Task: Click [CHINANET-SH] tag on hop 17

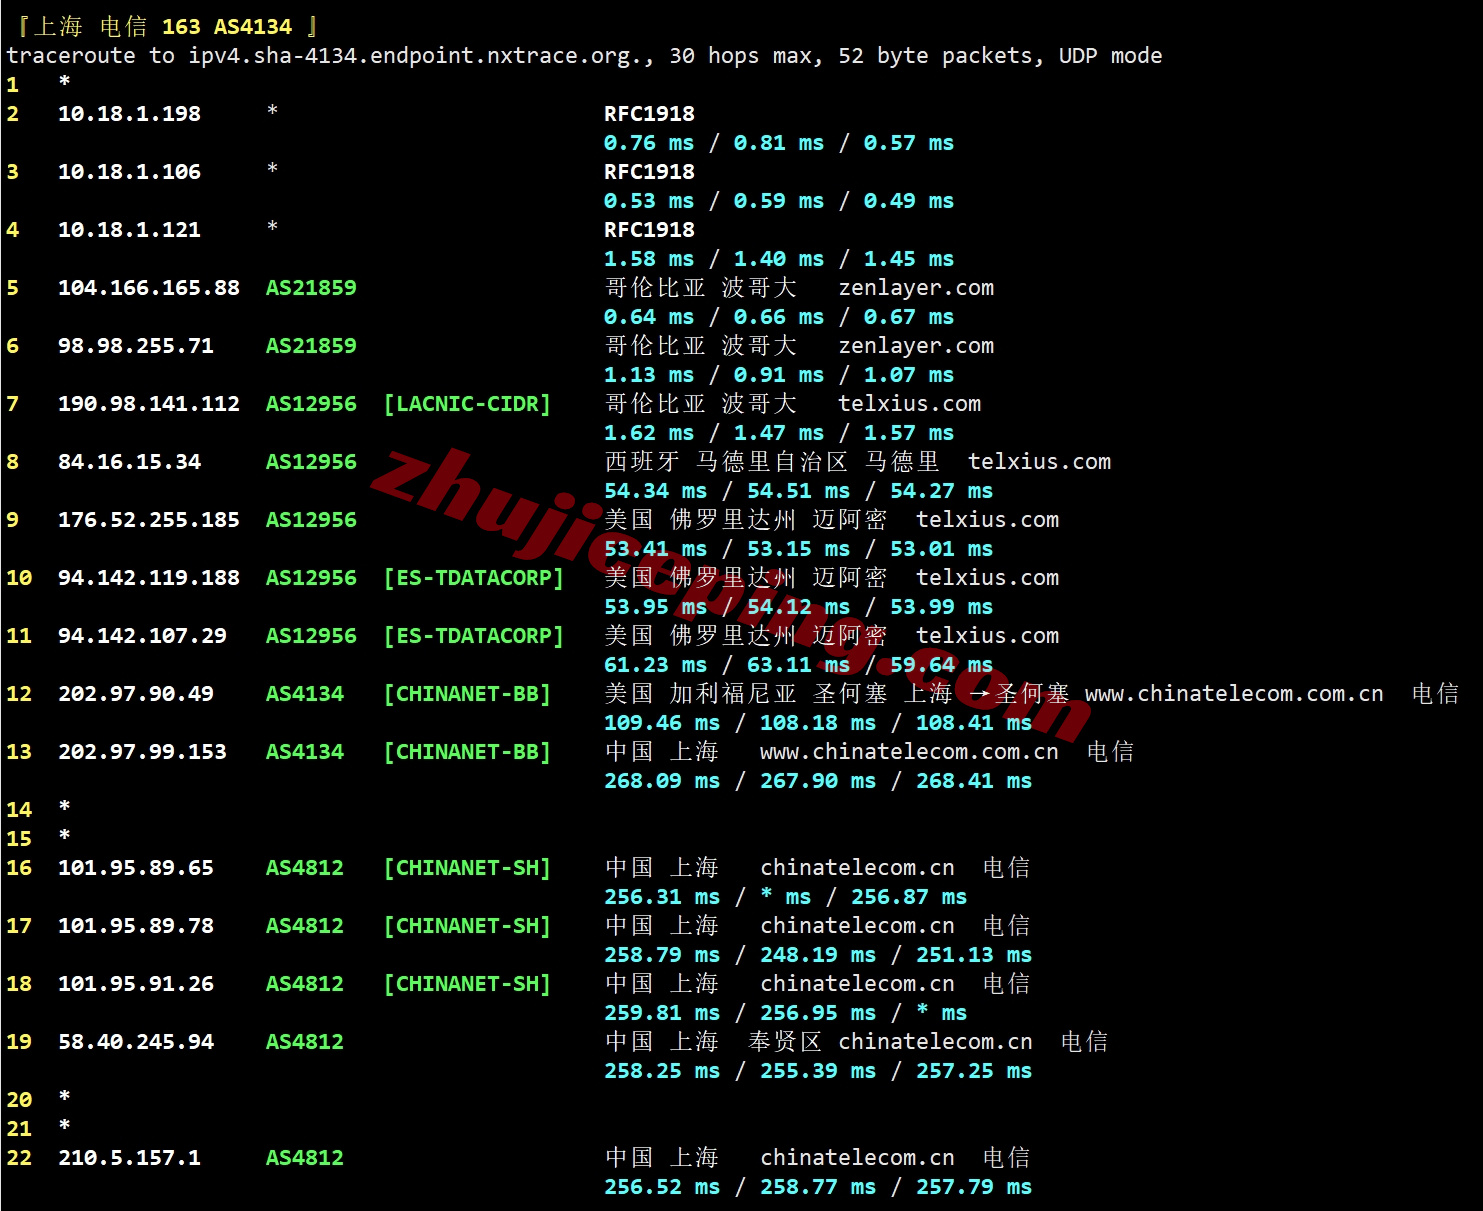Action: pos(467,926)
